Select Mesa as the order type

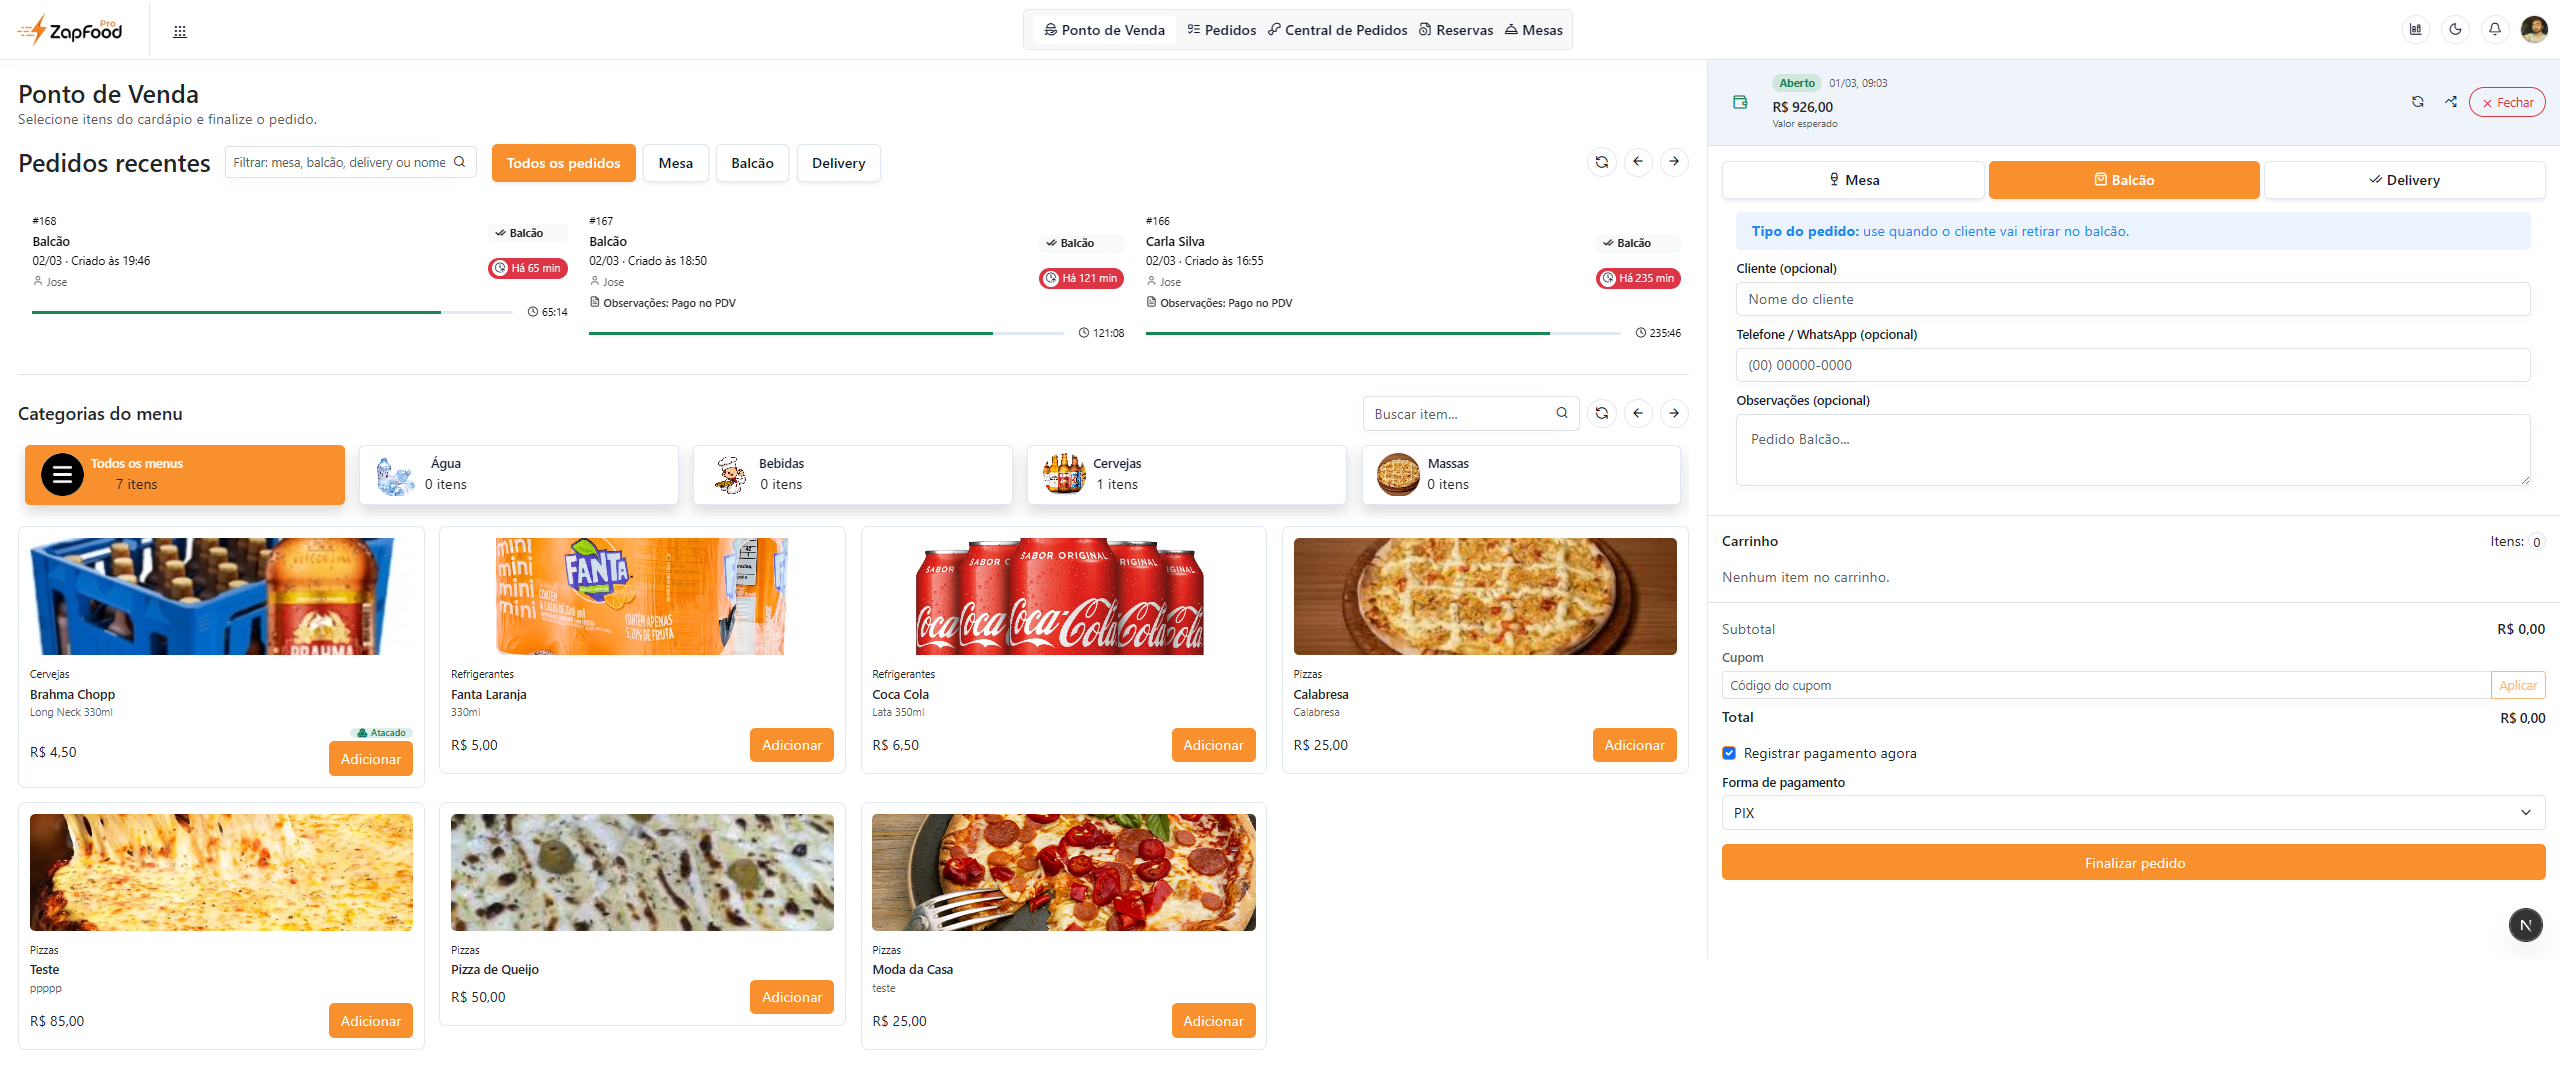tap(1852, 180)
